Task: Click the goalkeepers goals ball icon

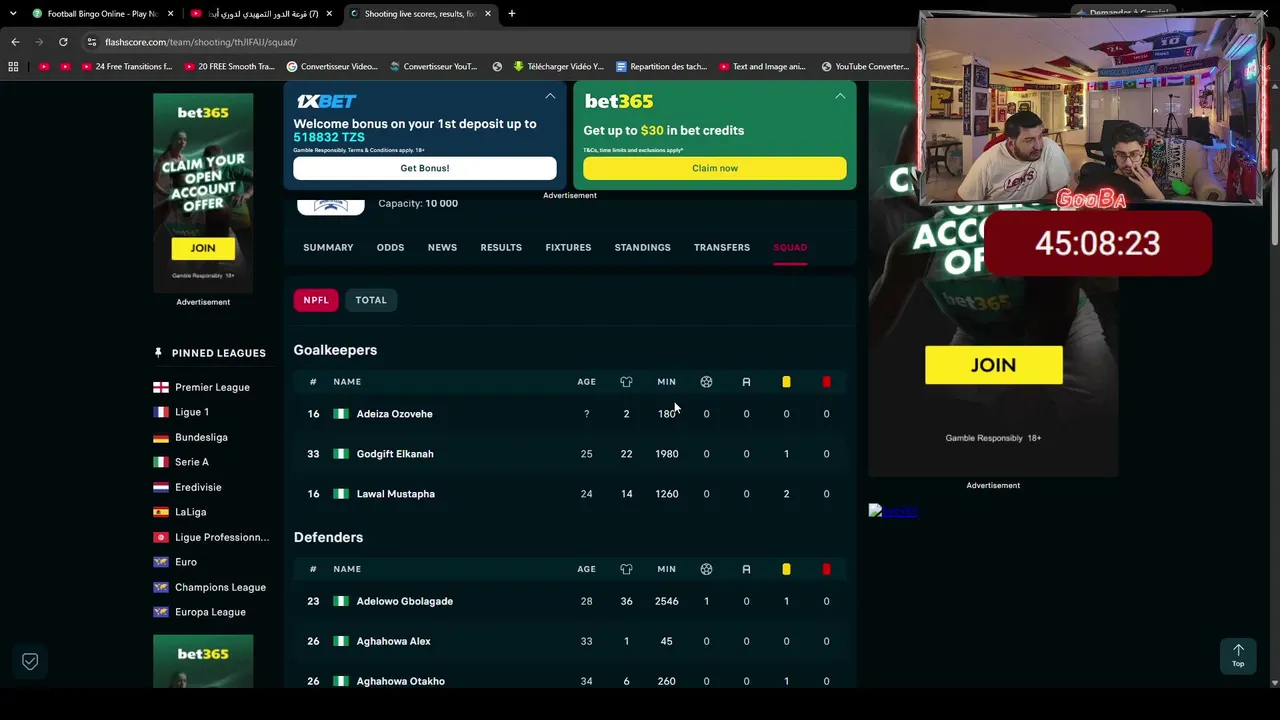Action: point(706,382)
